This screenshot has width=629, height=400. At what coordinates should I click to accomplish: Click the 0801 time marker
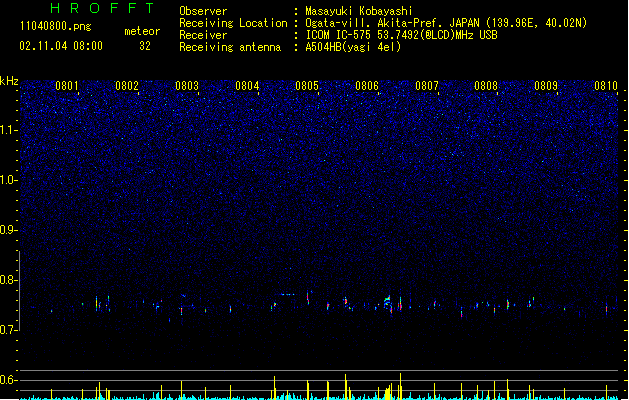point(67,86)
